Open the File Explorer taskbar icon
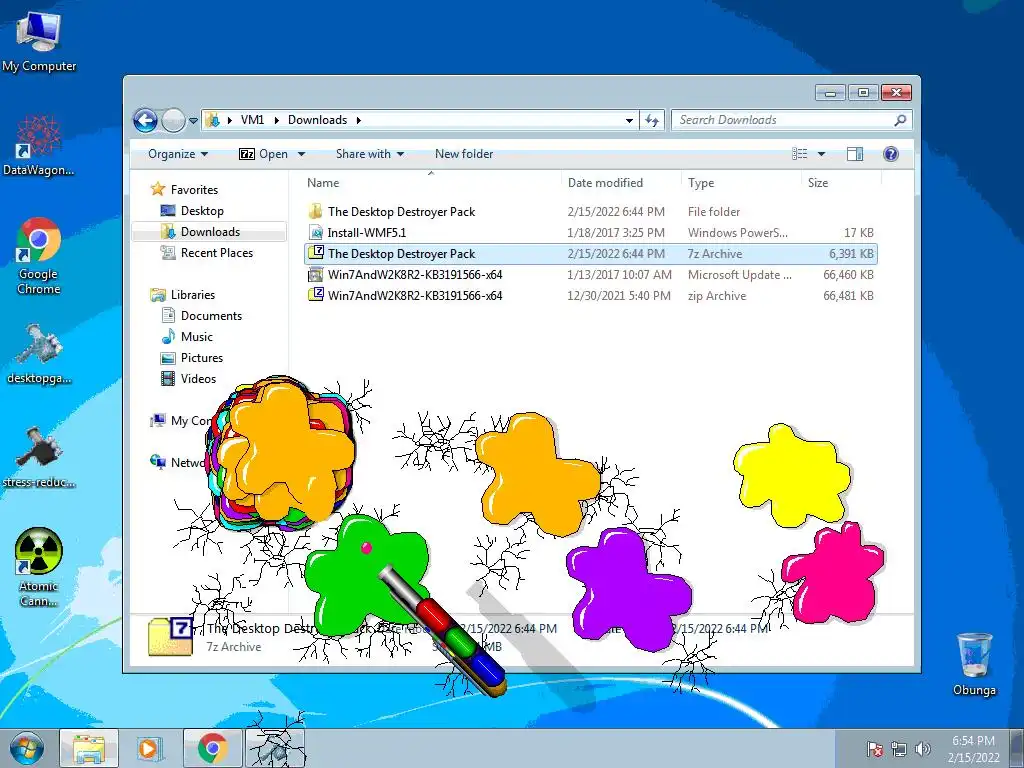The width and height of the screenshot is (1024, 768). coord(89,748)
